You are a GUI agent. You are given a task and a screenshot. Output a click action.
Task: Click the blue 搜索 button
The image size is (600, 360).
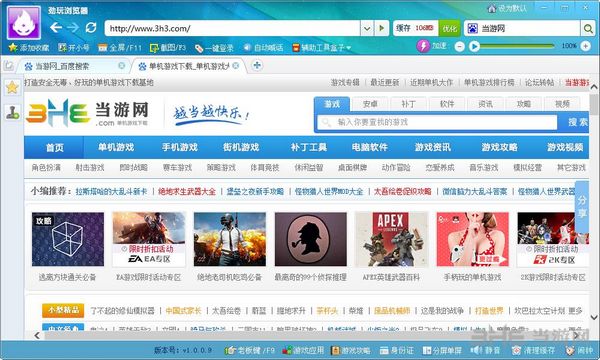pyautogui.click(x=577, y=122)
